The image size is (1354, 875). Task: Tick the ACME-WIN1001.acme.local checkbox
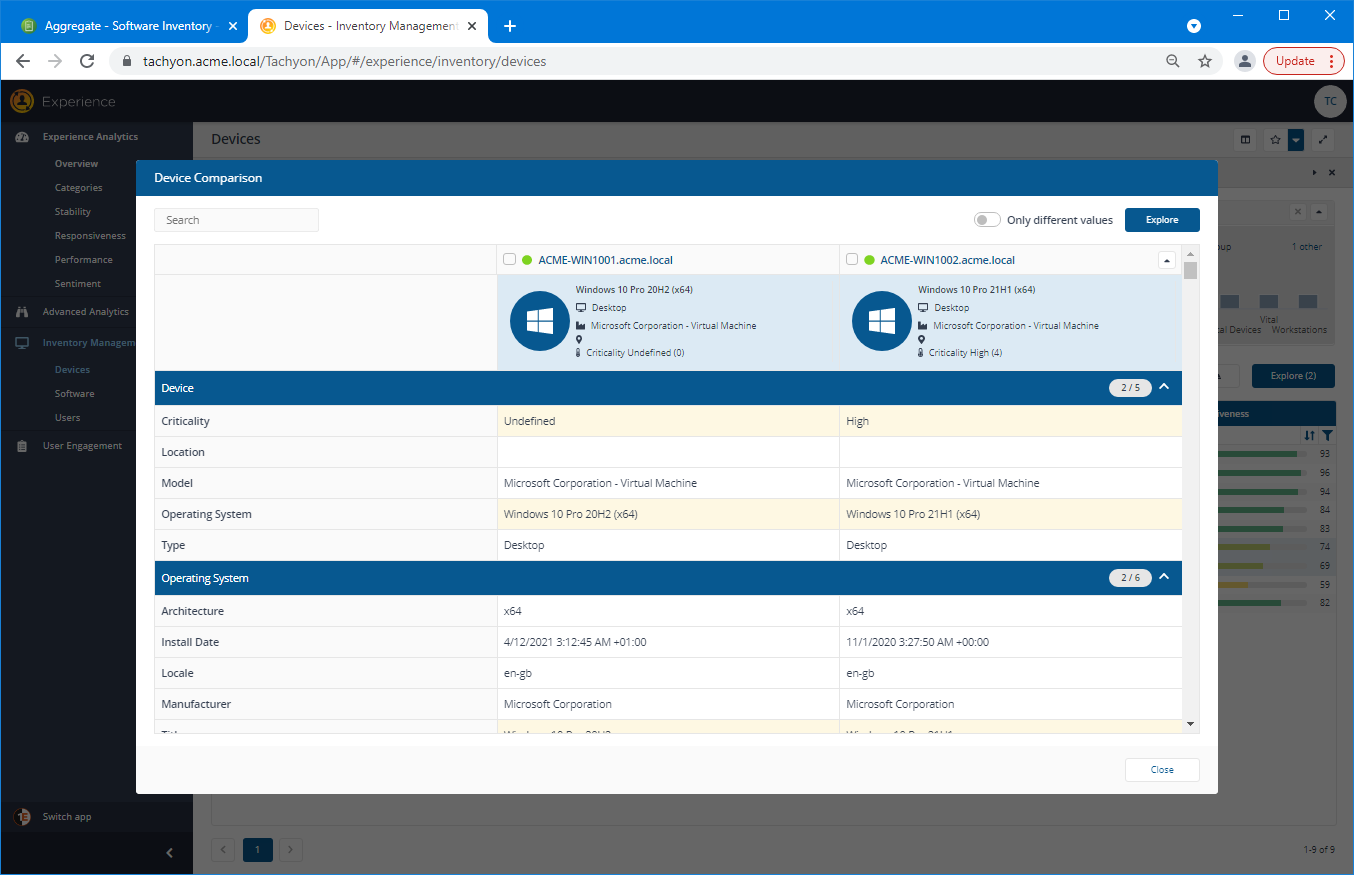click(510, 260)
